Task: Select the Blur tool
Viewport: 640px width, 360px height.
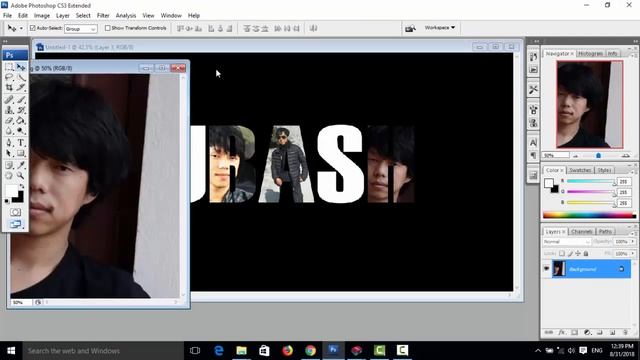Action: click(x=9, y=131)
